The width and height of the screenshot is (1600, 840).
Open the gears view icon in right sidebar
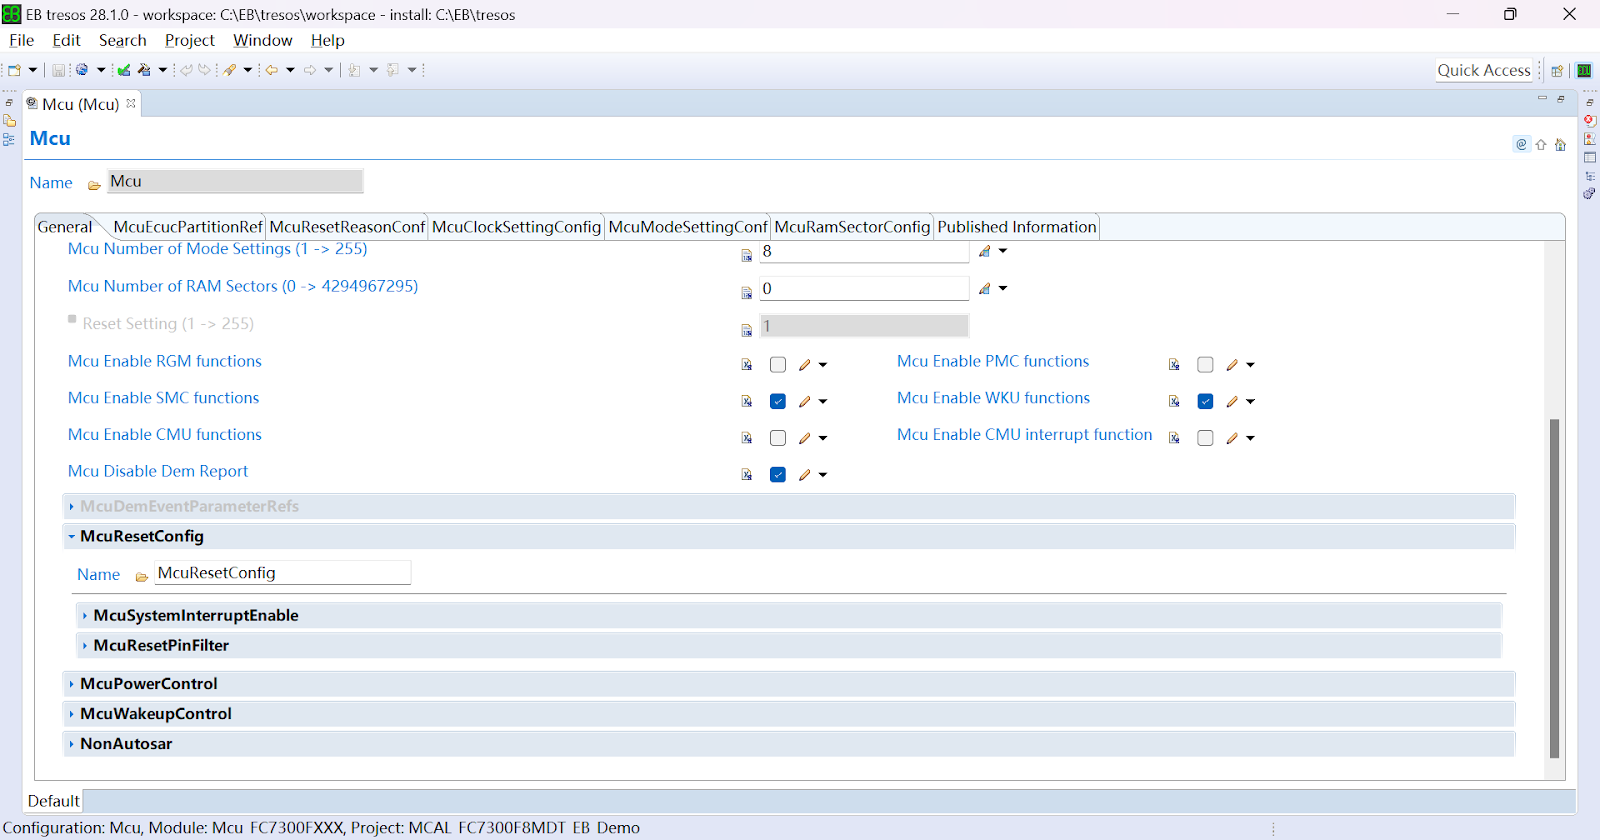click(x=1590, y=194)
